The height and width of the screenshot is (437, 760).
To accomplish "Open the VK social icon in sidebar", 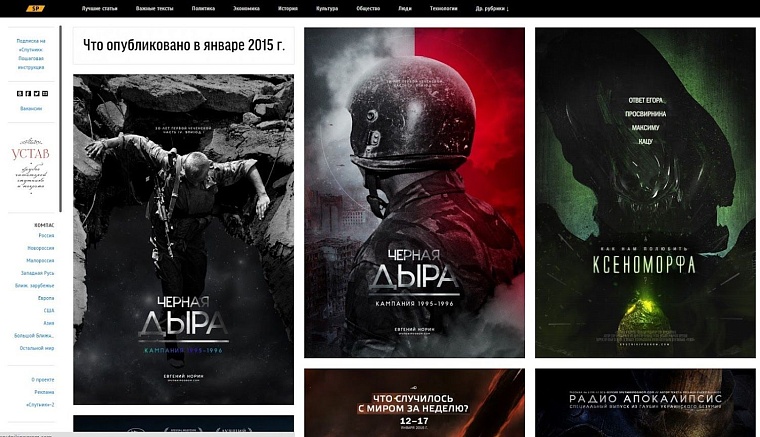I will coord(21,93).
